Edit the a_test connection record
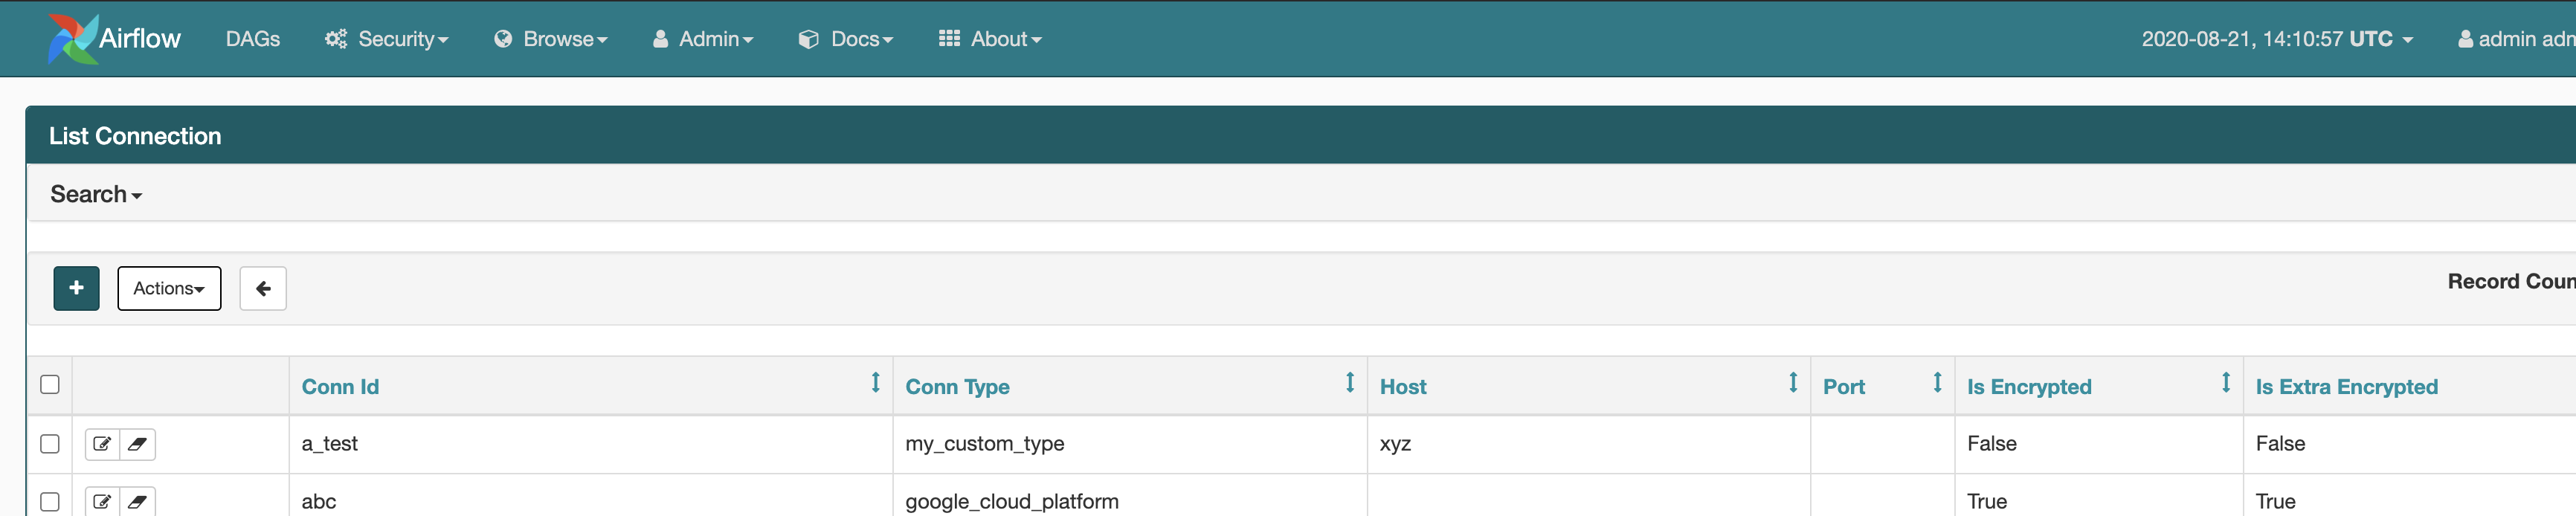 pyautogui.click(x=102, y=444)
